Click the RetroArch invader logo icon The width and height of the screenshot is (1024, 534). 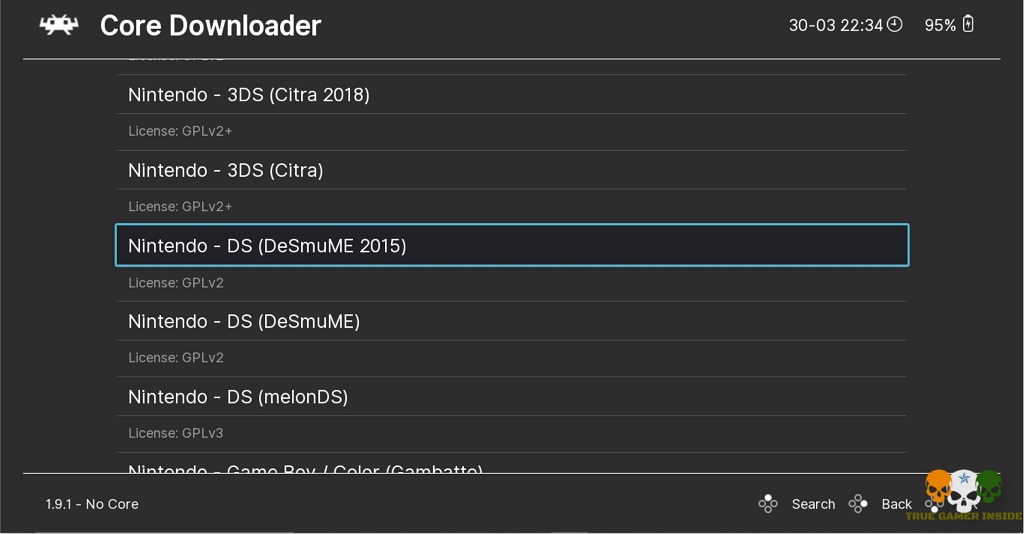(59, 25)
